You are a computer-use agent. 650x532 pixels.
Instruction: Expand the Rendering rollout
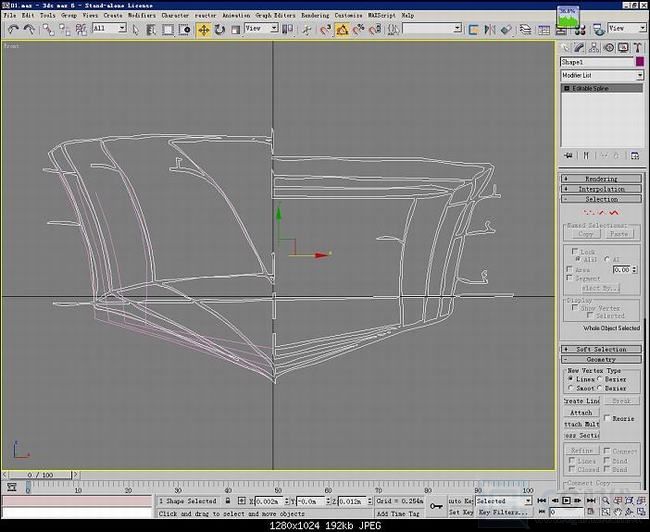601,179
